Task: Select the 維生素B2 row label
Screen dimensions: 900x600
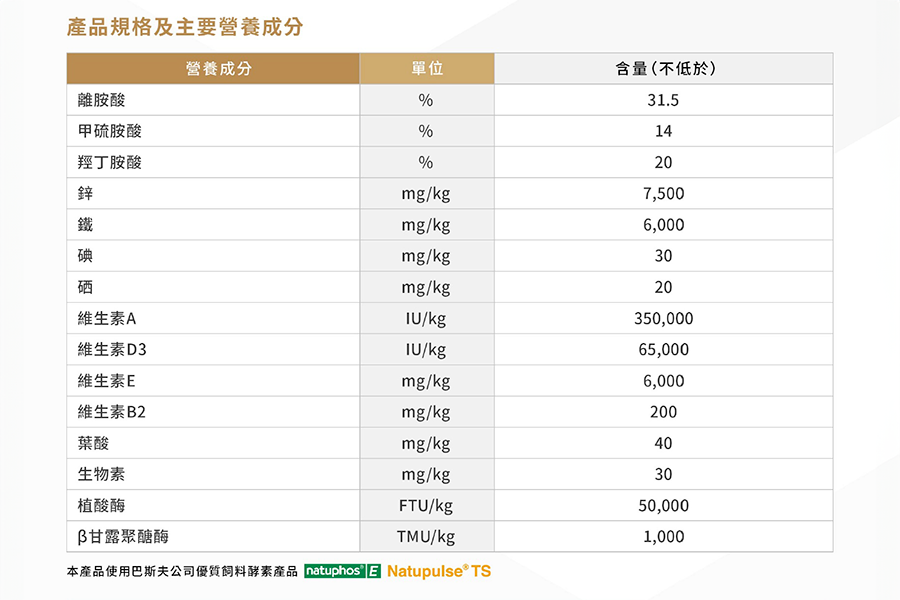Action: coord(112,411)
